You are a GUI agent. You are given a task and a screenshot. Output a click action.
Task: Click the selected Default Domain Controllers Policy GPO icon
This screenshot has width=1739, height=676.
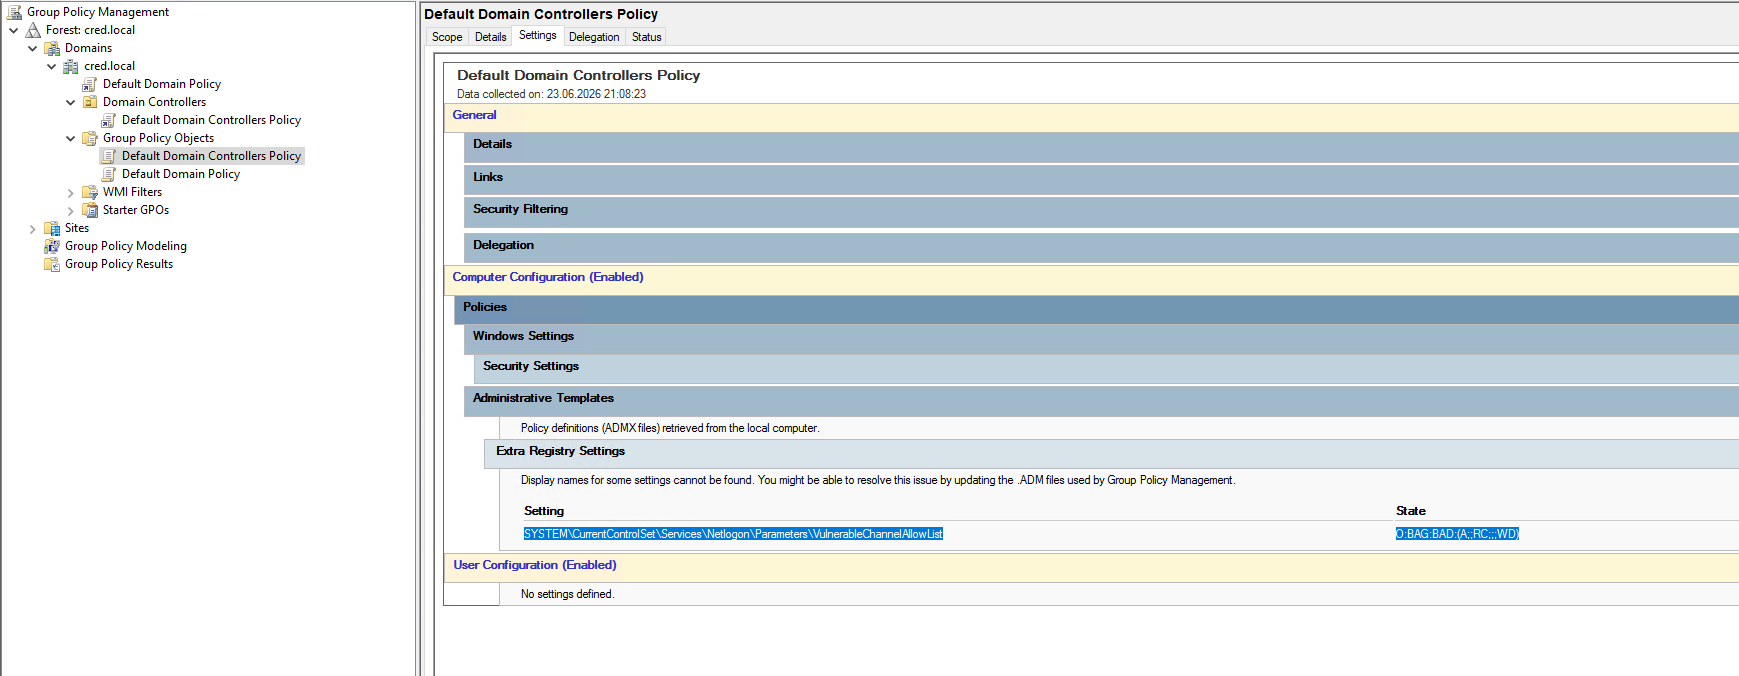tap(109, 156)
